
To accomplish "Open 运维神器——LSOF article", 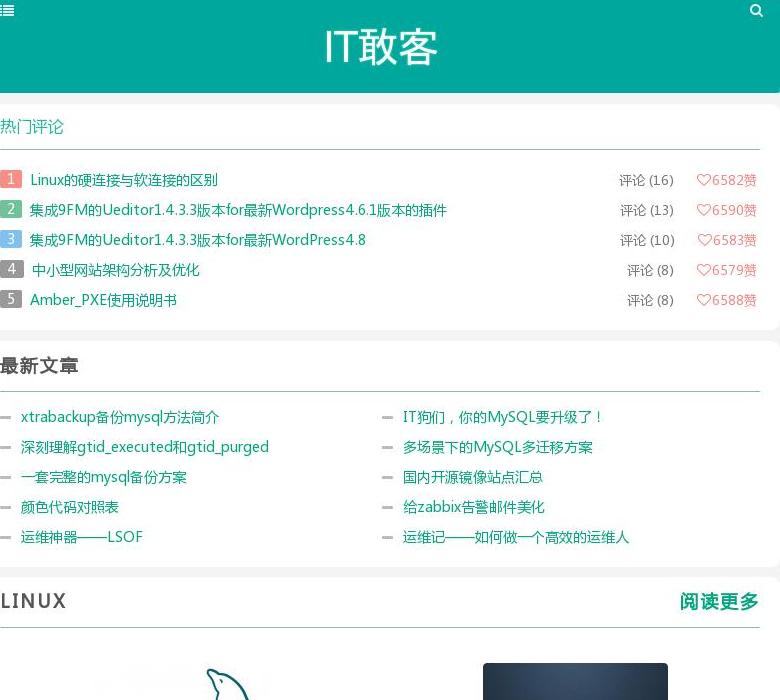I will tap(82, 537).
